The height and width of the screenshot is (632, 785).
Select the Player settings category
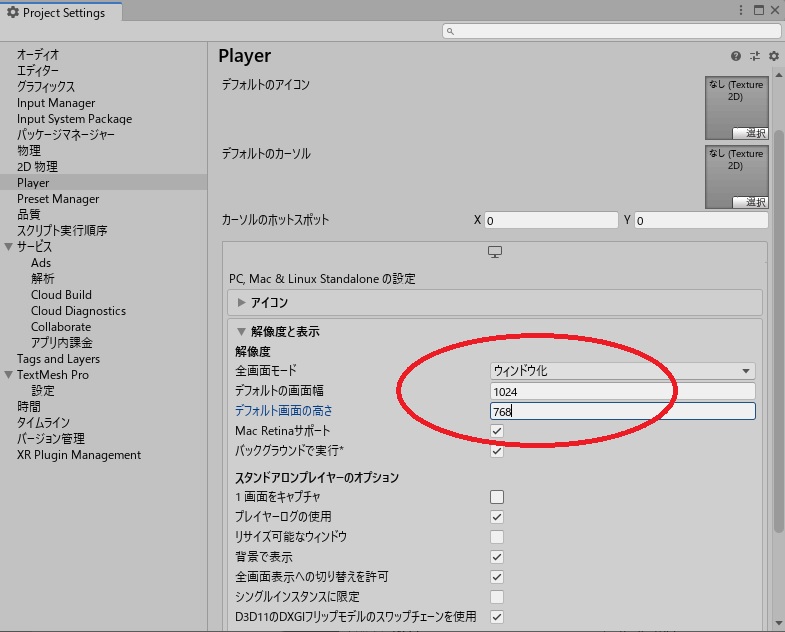tap(103, 183)
